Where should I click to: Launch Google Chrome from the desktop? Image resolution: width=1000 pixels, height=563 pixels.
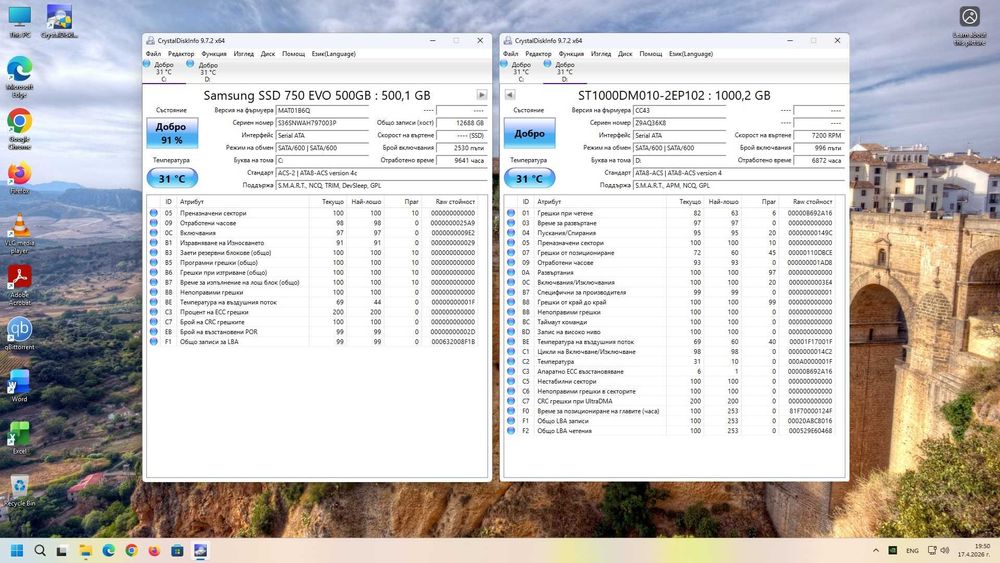(x=19, y=129)
